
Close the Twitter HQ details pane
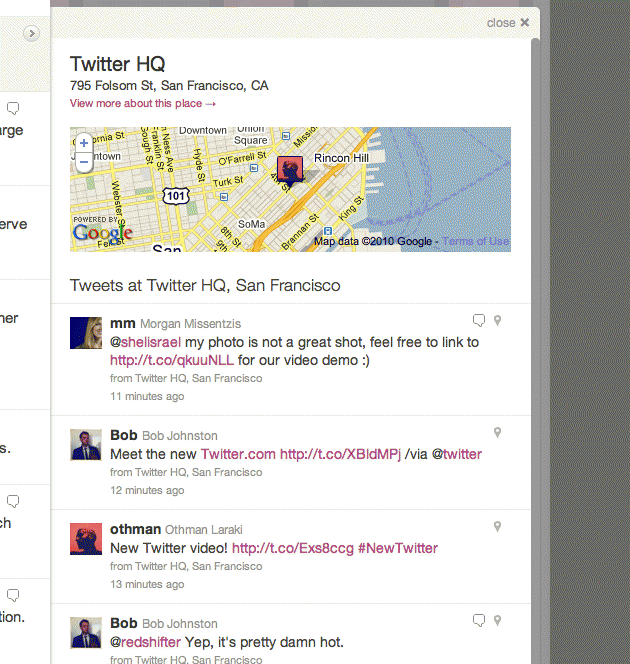[x=508, y=23]
